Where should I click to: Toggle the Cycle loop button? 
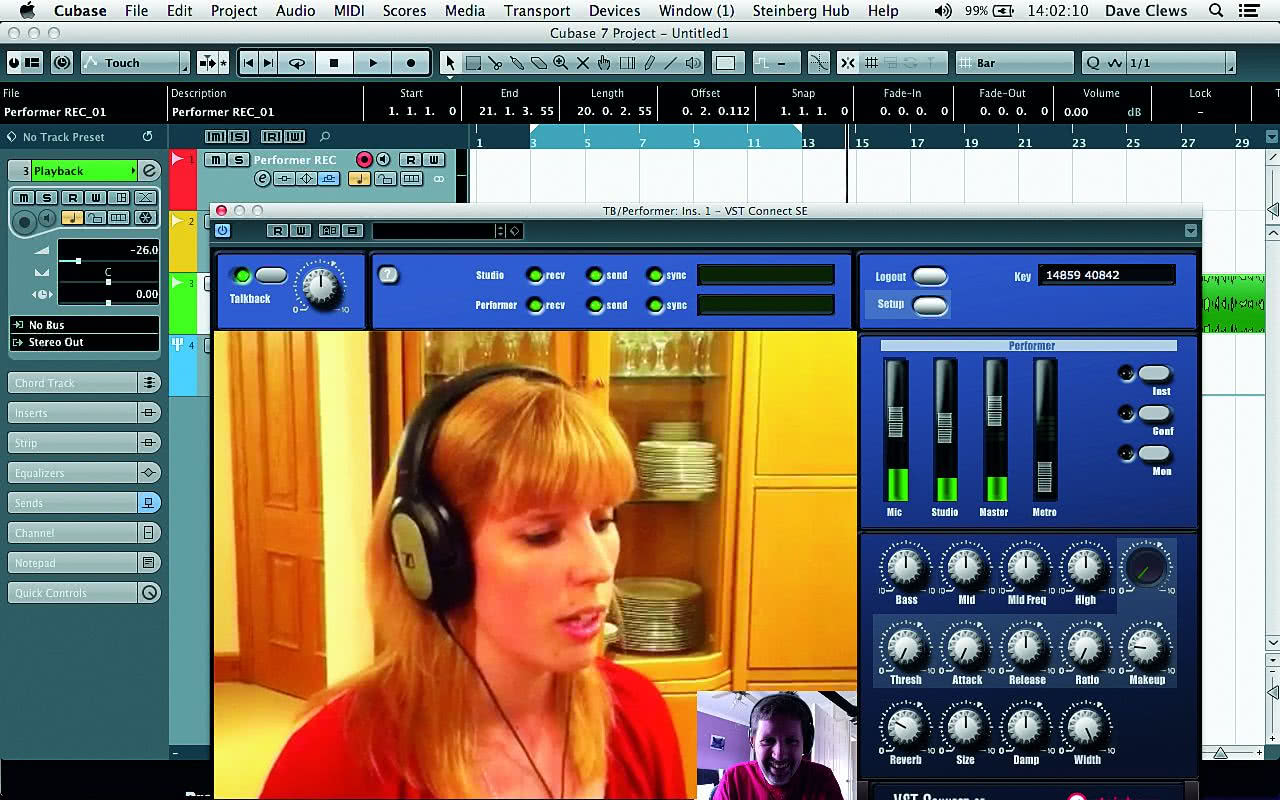297,63
